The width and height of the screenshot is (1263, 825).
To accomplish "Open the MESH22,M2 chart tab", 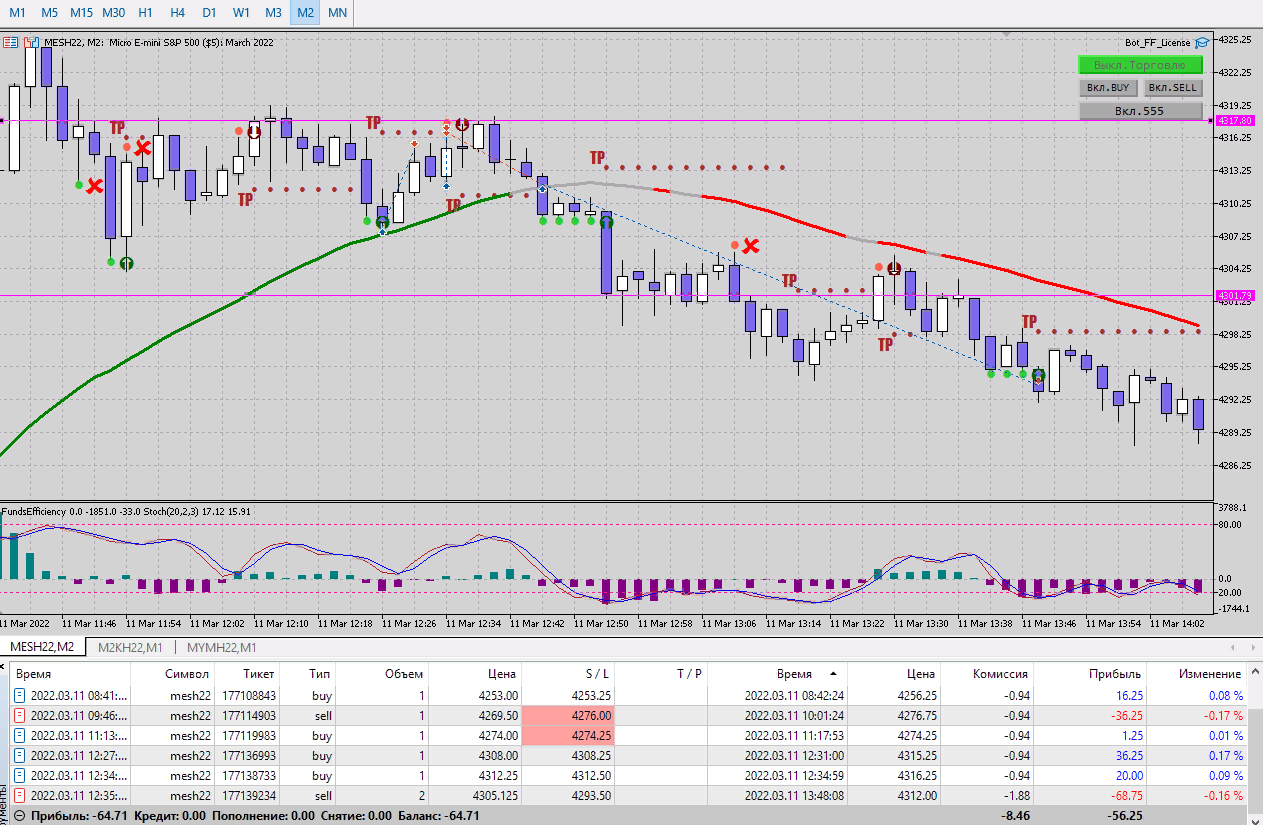I will click(x=42, y=647).
